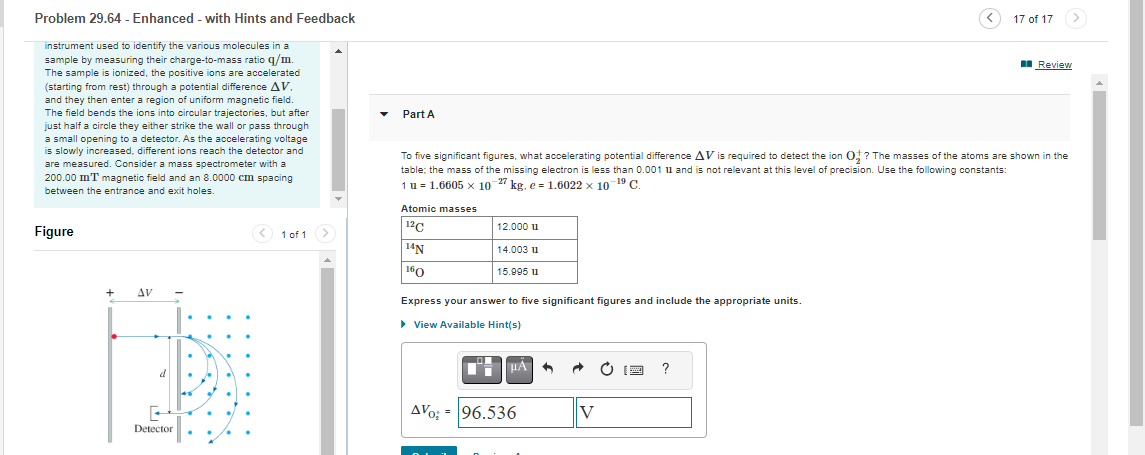Reset the answer box with the circular arrow

605,370
